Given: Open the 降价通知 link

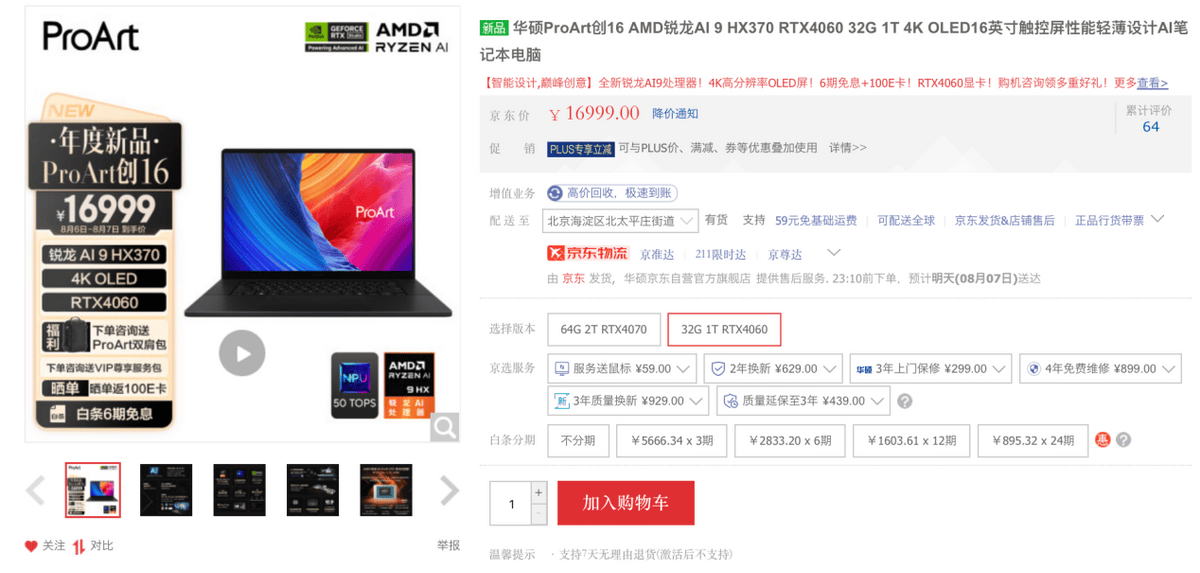Looking at the screenshot, I should coord(675,114).
